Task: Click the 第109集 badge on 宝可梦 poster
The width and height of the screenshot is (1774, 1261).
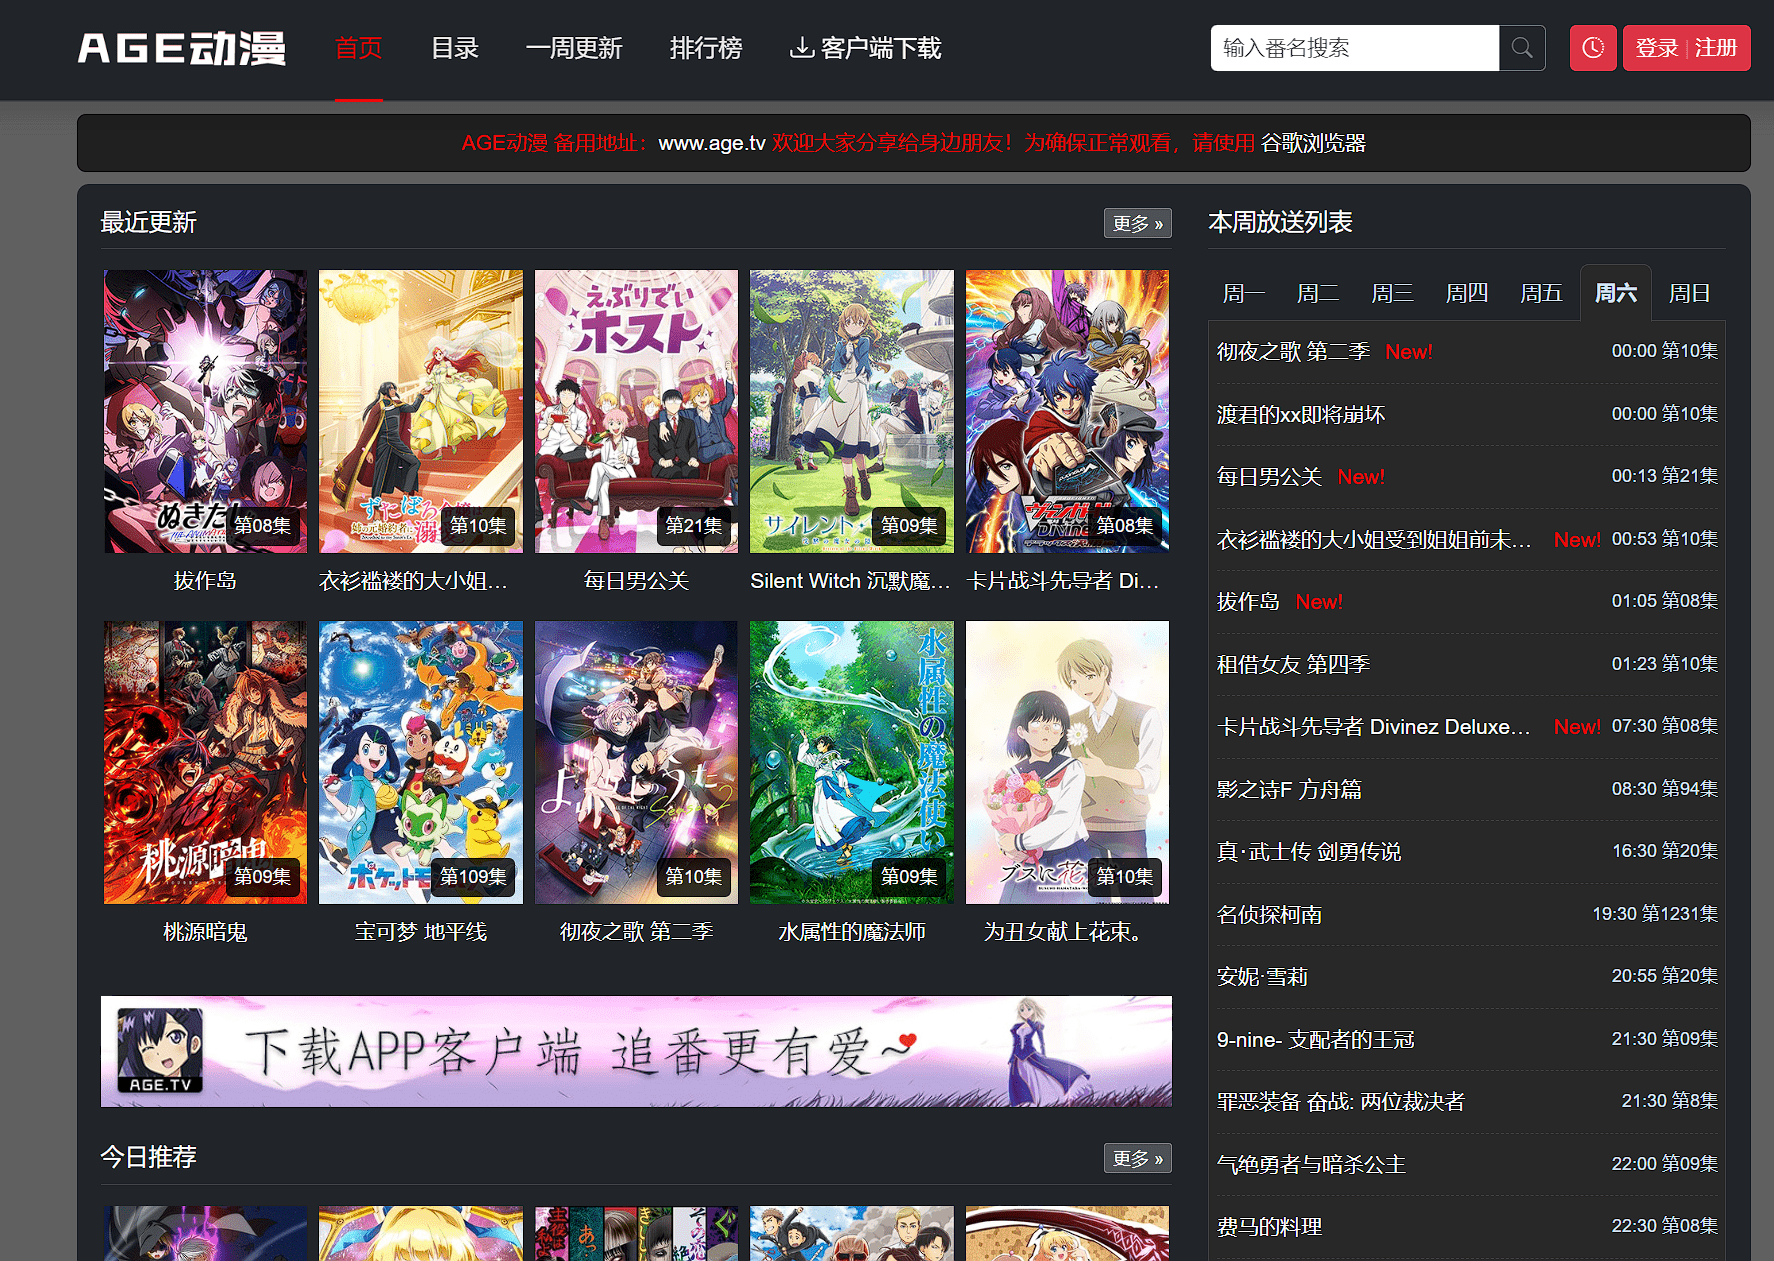Action: tap(473, 877)
